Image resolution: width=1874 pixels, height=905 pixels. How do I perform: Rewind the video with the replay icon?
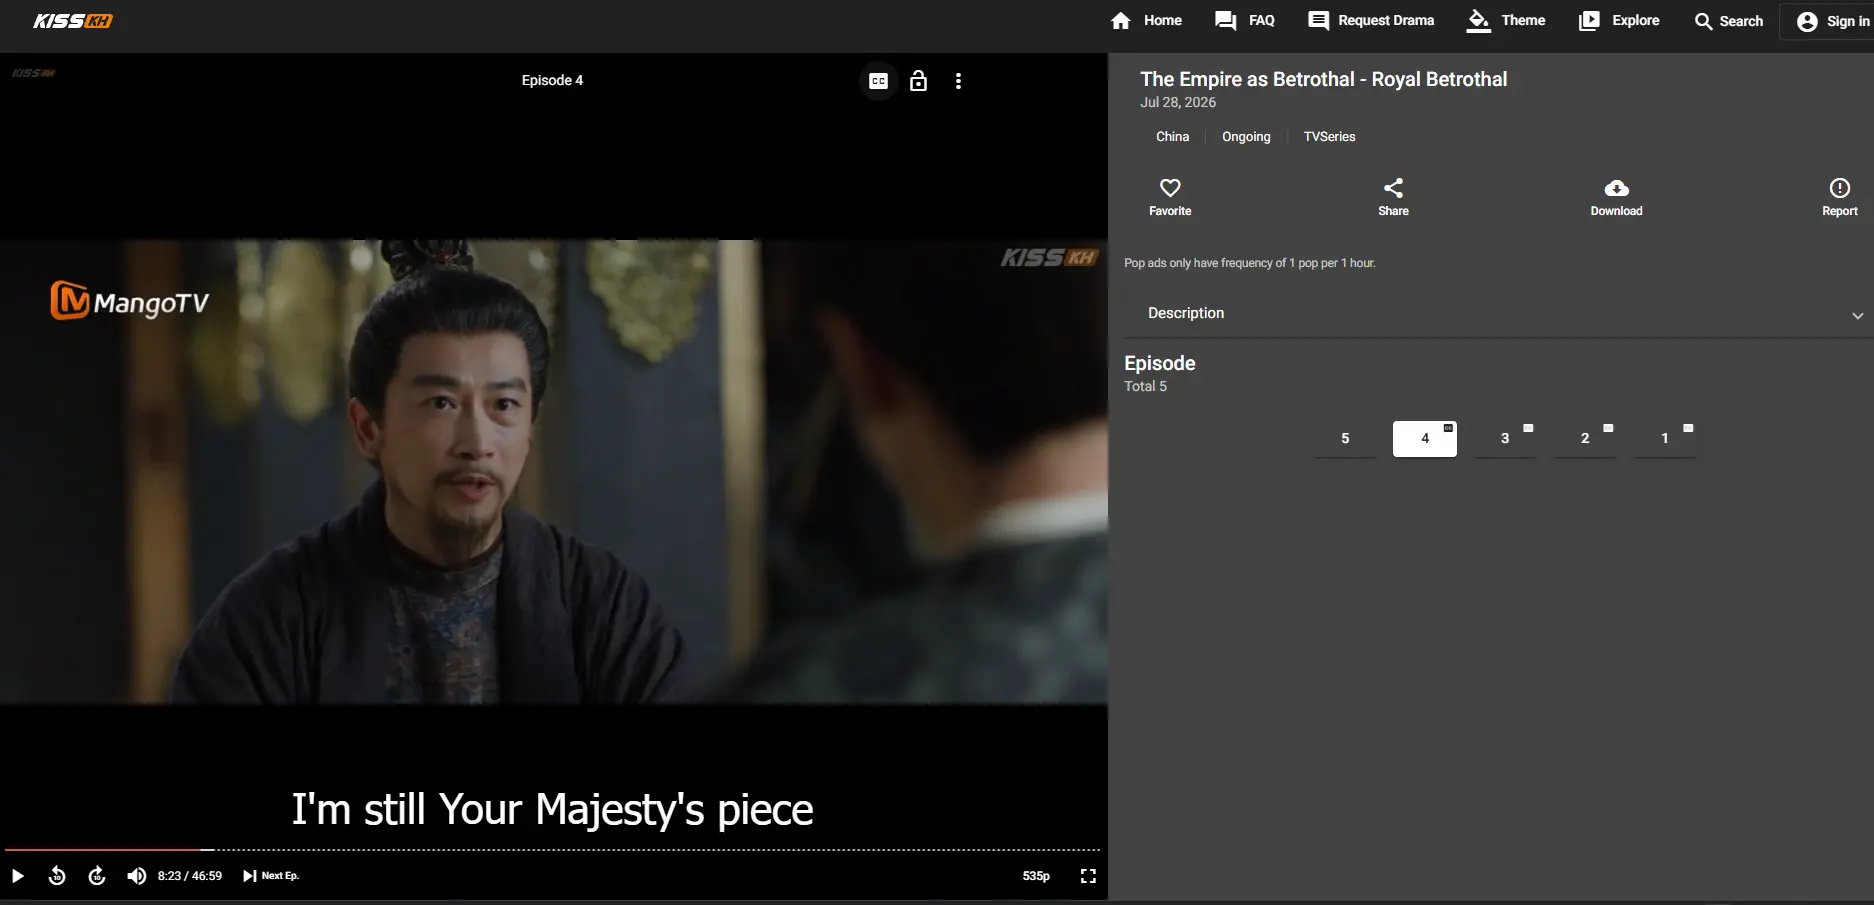pos(57,876)
